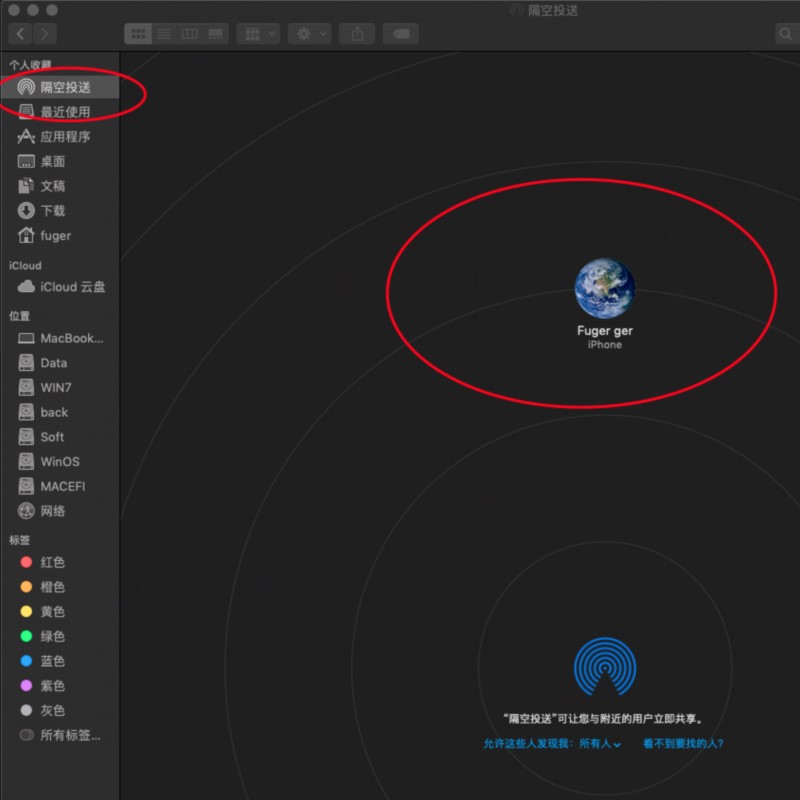800x800 pixels.
Task: Open the WIN7 volume
Action: click(x=60, y=387)
